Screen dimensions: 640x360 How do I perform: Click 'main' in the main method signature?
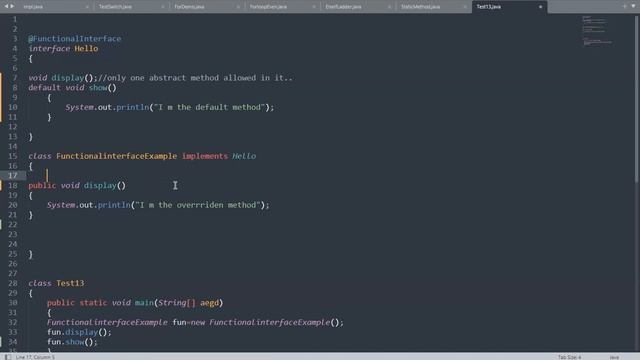144,302
